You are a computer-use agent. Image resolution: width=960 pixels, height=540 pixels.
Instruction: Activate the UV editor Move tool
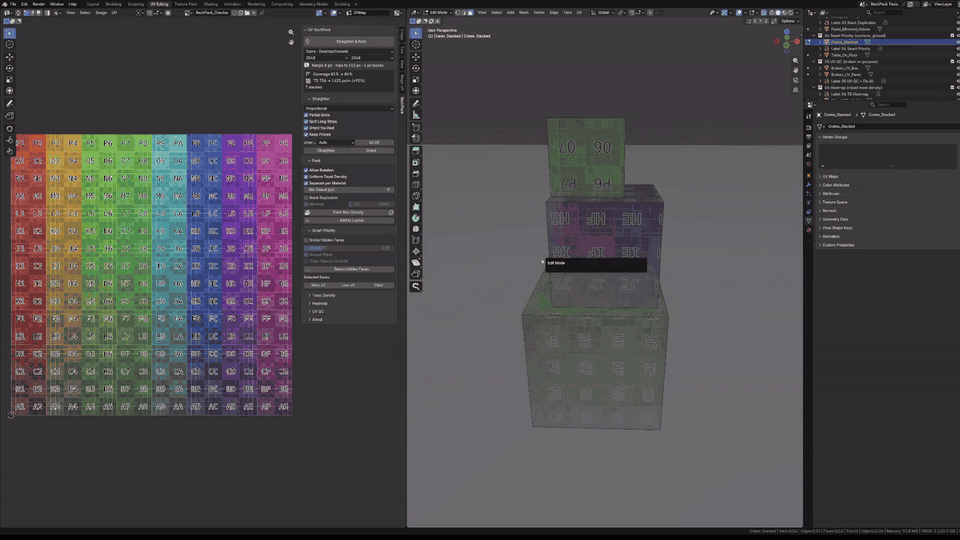click(x=10, y=57)
